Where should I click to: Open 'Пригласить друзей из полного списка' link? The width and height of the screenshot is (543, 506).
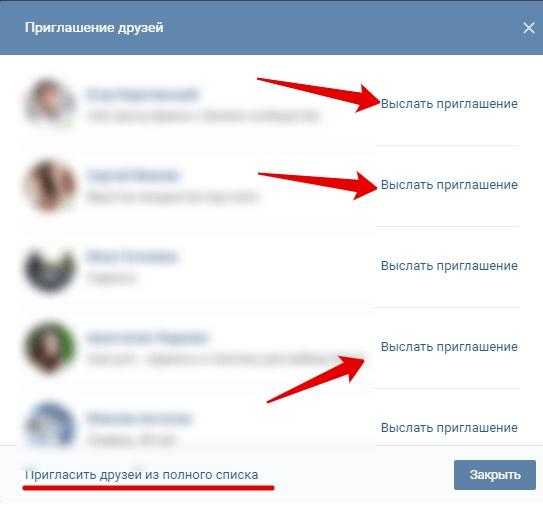pos(141,475)
